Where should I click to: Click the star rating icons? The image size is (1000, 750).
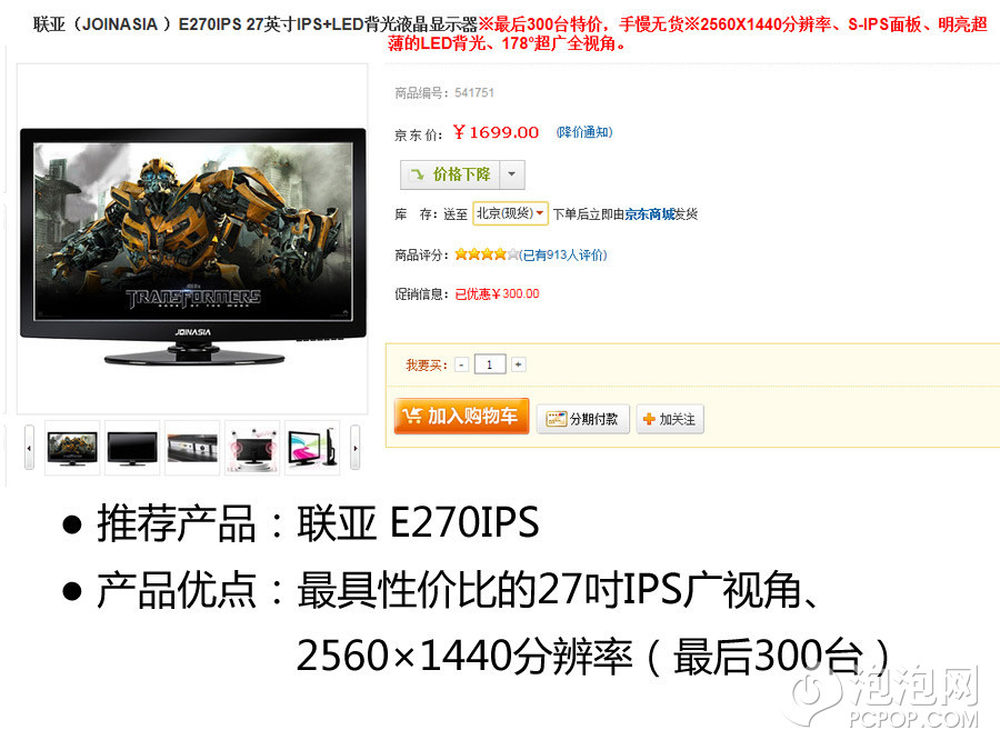(x=487, y=255)
